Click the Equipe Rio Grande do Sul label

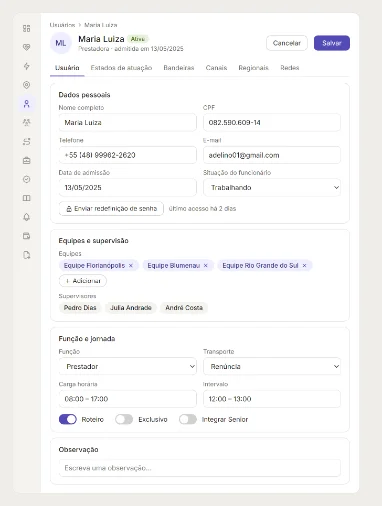point(260,265)
